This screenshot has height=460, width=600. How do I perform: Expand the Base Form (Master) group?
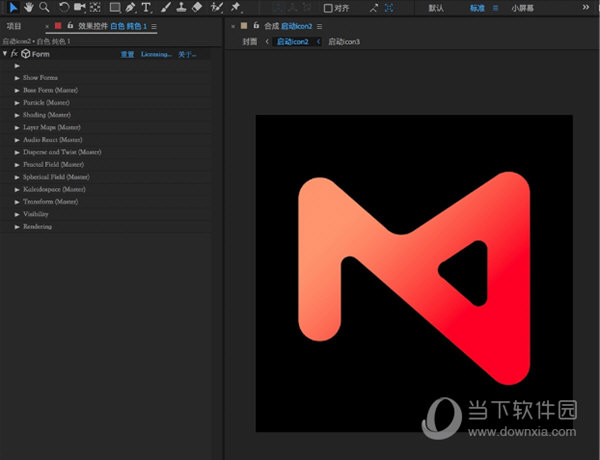[x=17, y=91]
